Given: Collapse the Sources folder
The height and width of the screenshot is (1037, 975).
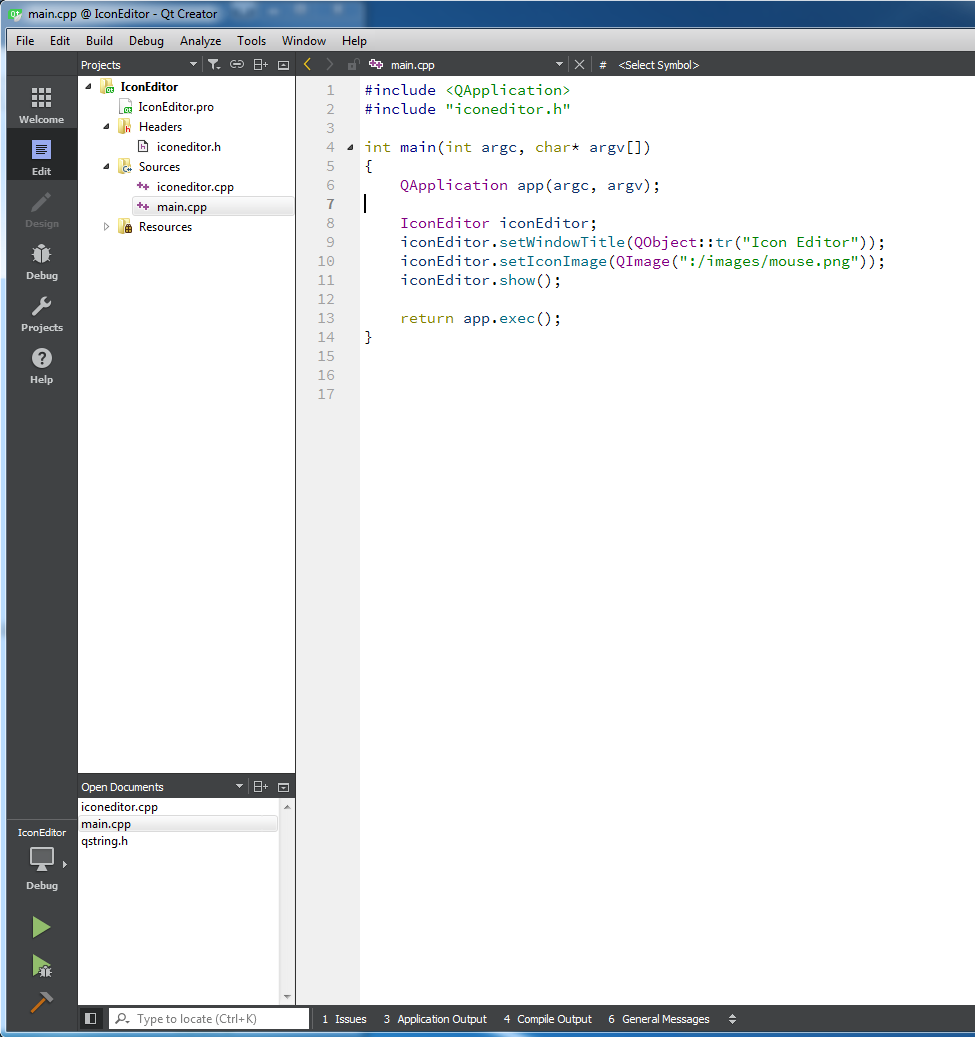Looking at the screenshot, I should tap(106, 167).
